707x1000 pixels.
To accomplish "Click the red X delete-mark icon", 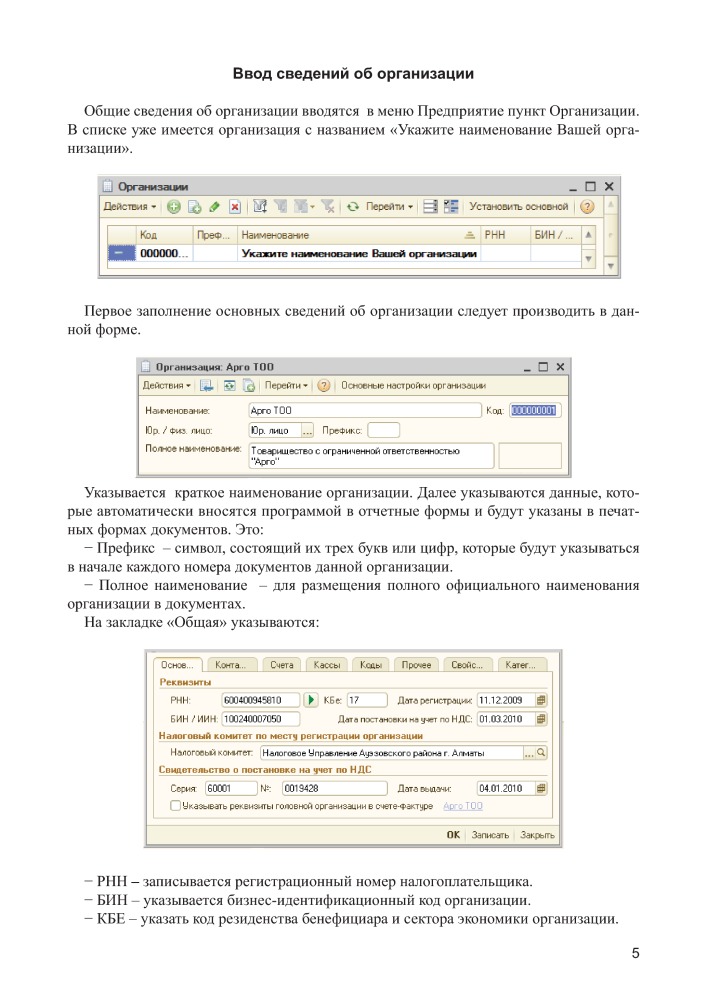I will pyautogui.click(x=235, y=207).
